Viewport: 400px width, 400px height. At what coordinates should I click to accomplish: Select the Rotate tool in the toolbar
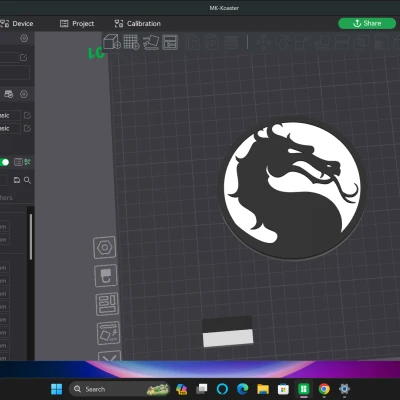tap(283, 43)
